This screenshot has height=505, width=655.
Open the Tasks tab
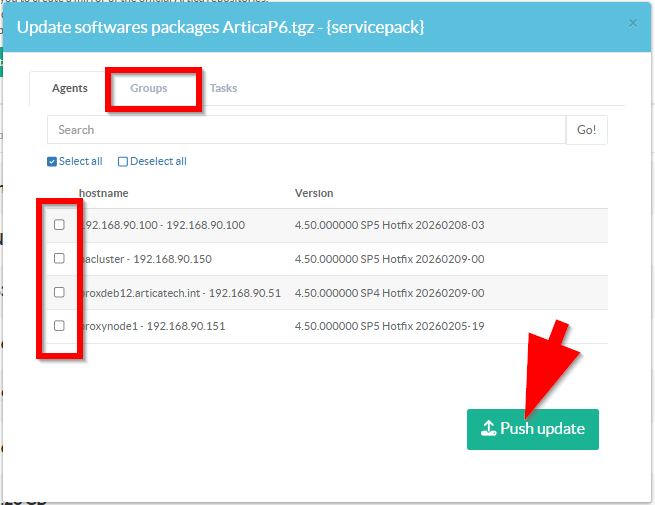pyautogui.click(x=223, y=88)
